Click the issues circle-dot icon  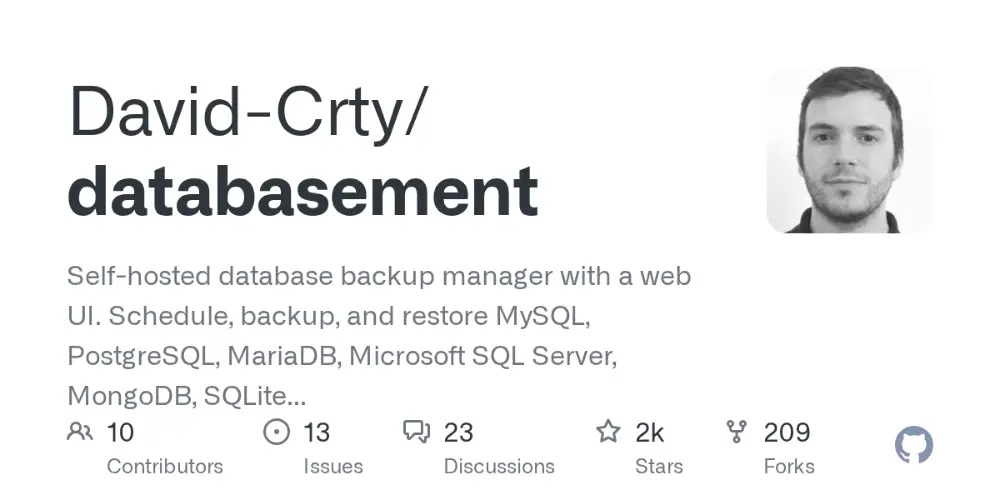pos(276,432)
